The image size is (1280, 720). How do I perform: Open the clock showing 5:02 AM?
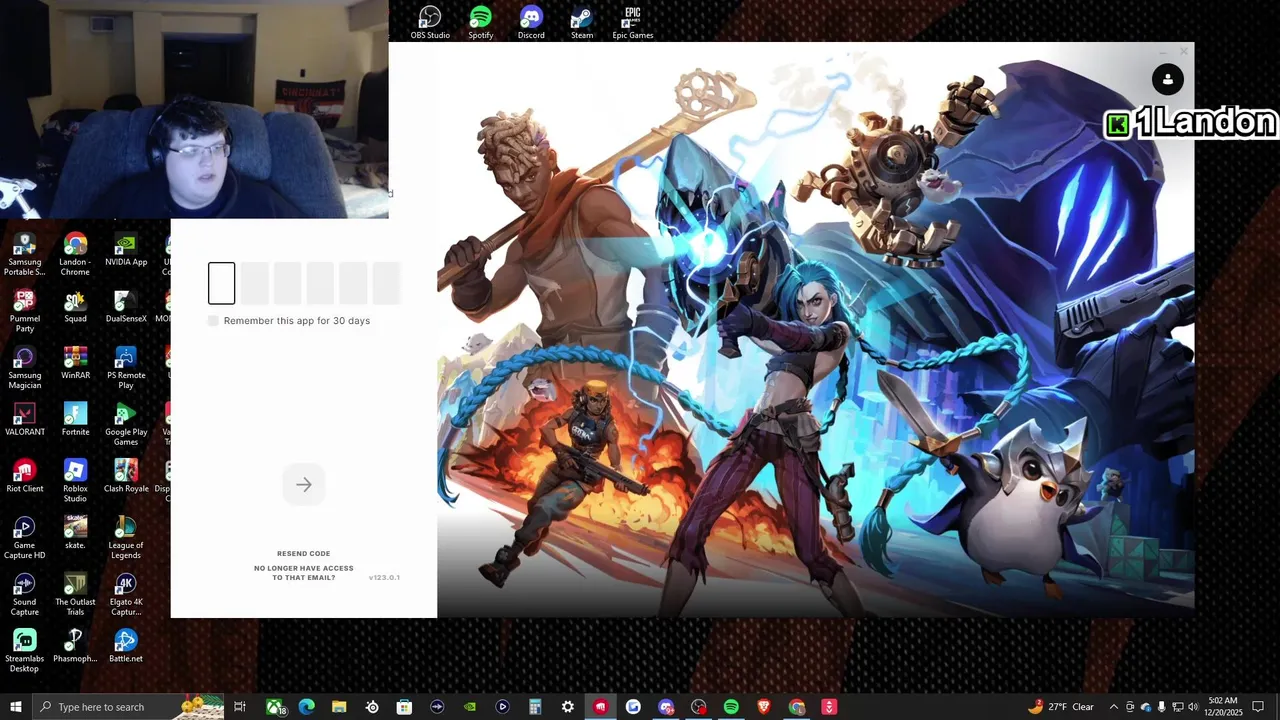[1223, 707]
